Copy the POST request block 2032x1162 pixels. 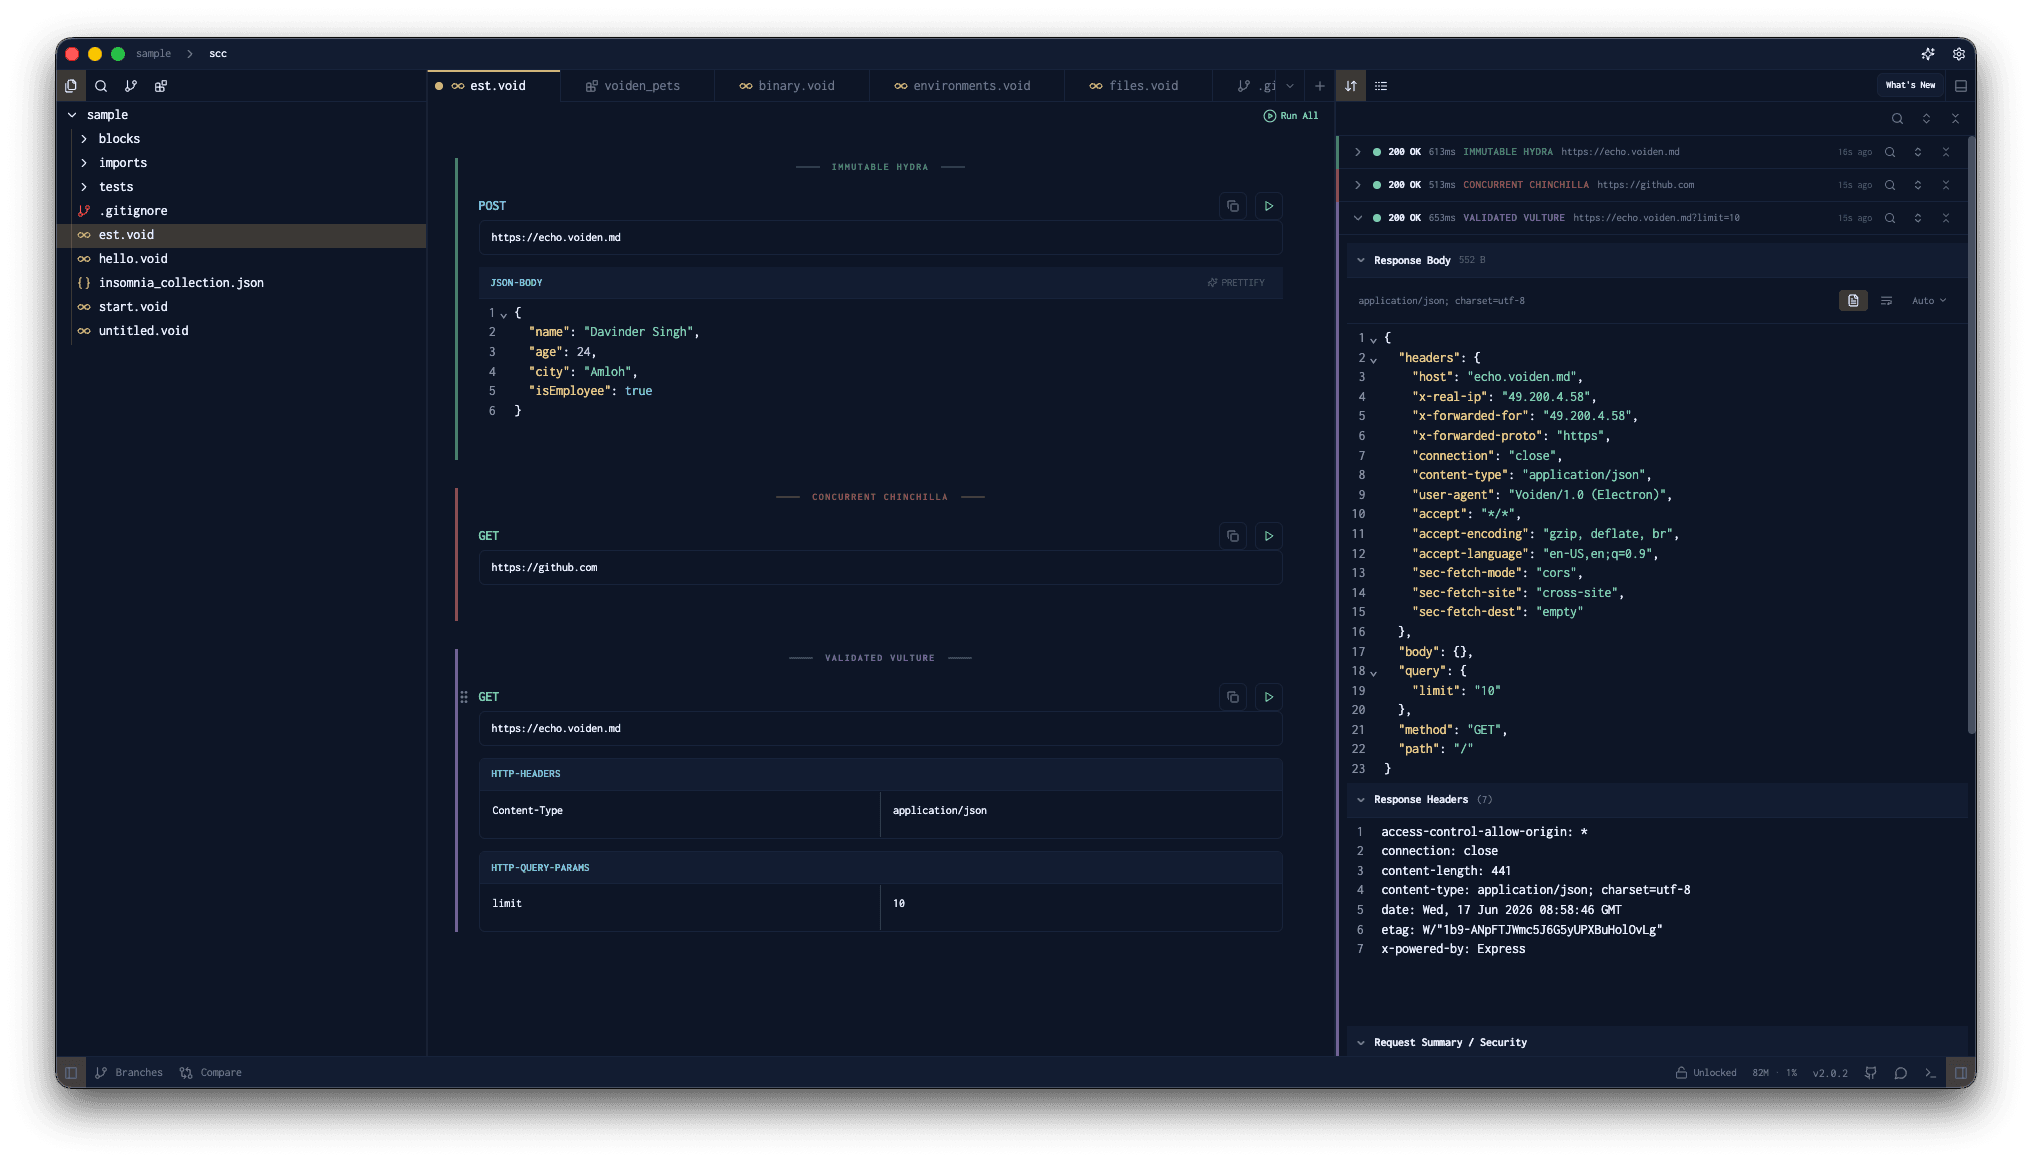(x=1233, y=206)
